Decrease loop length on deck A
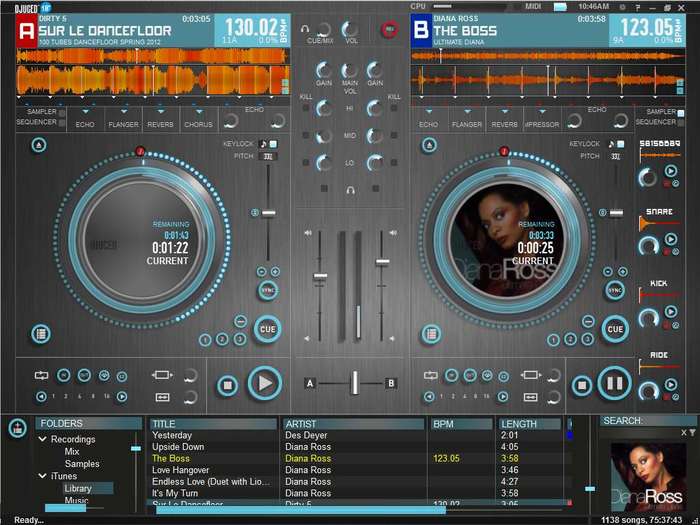This screenshot has width=700, height=525. 41,396
